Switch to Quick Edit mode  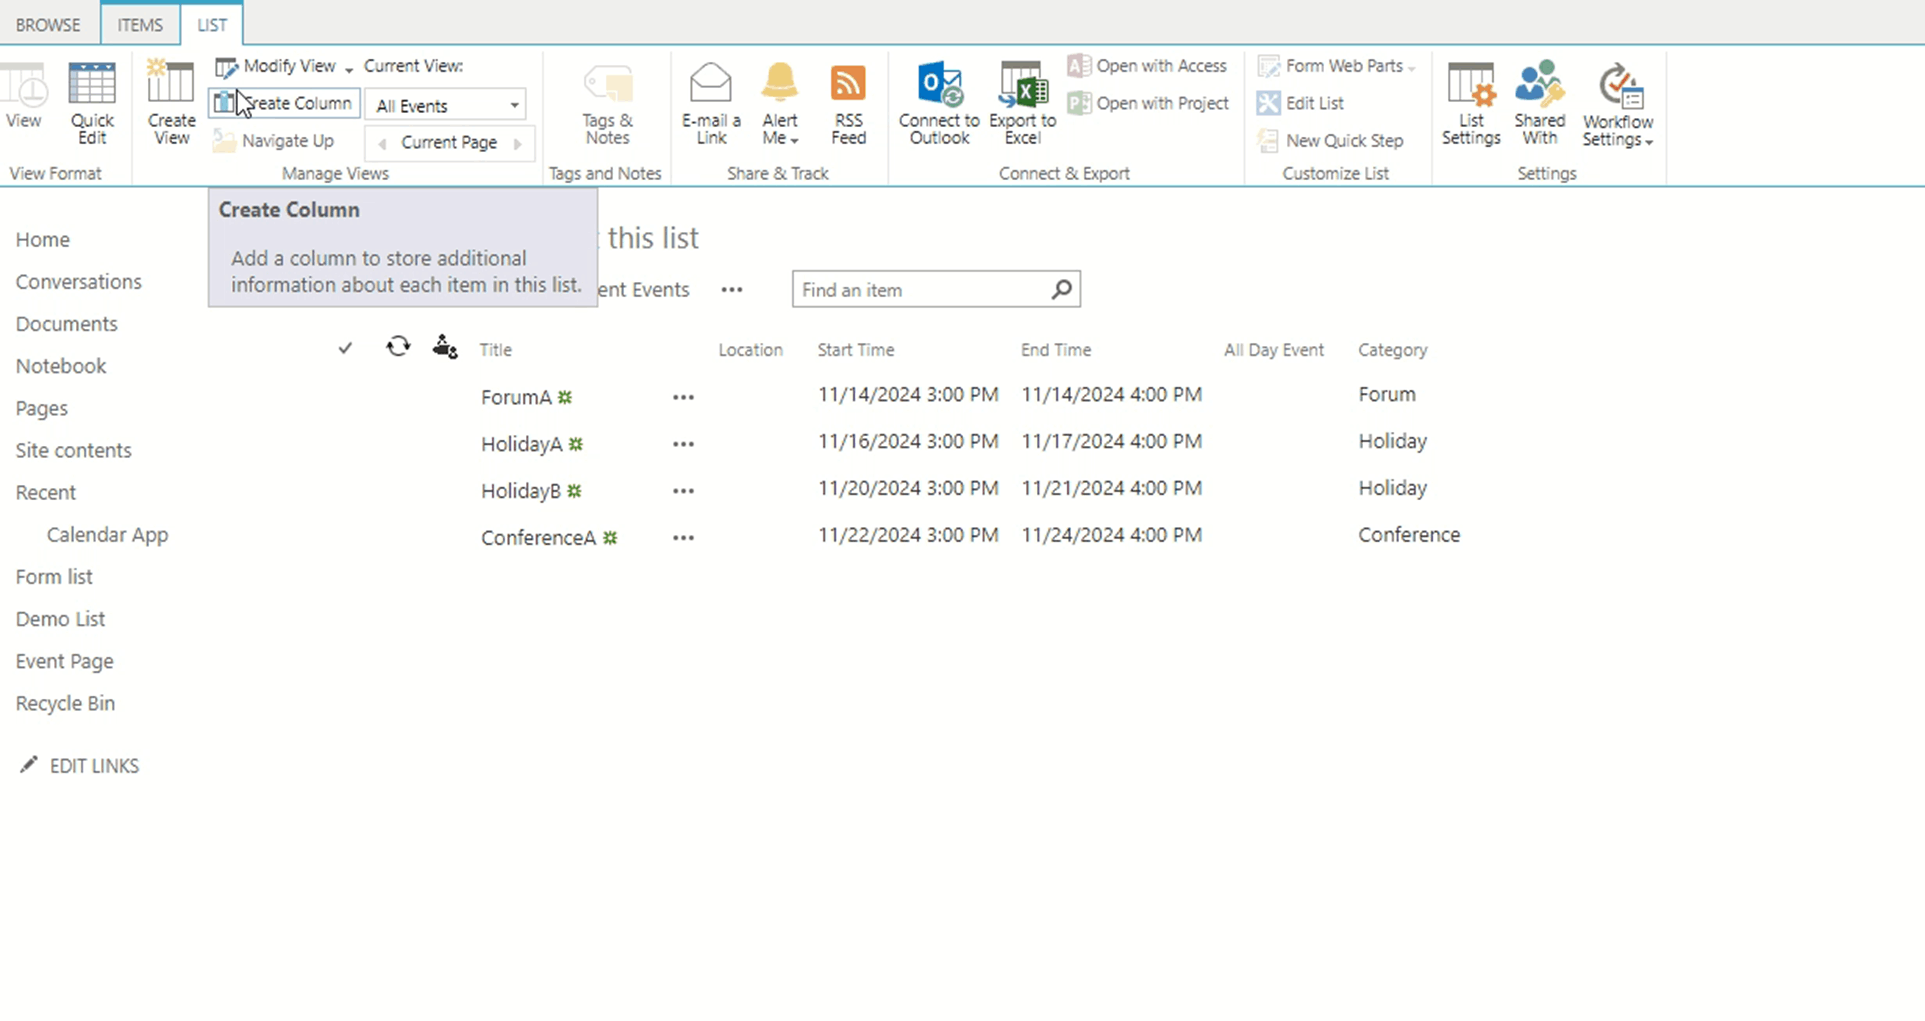coord(91,103)
